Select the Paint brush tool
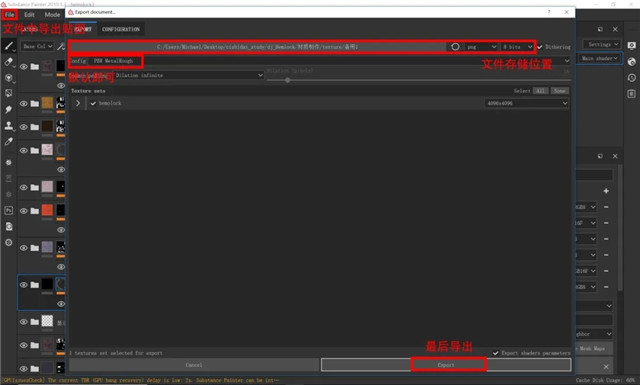The width and height of the screenshot is (640, 385). 9,46
